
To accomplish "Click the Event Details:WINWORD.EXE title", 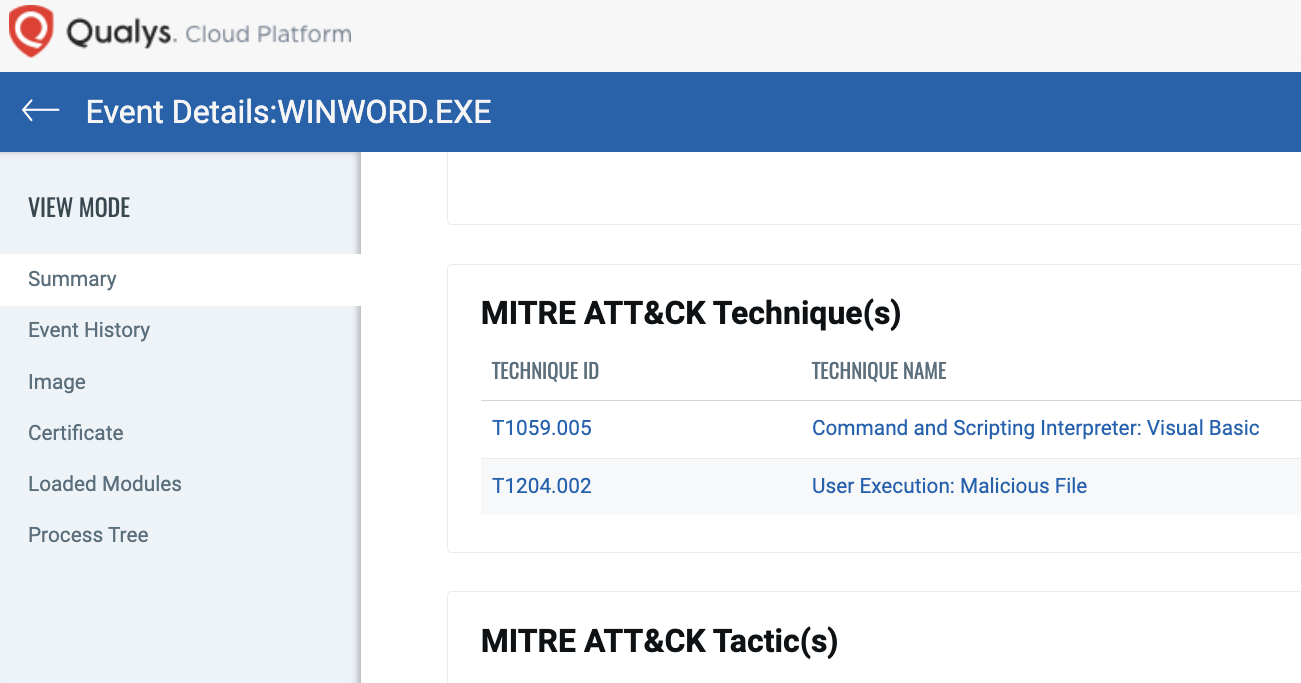I will (289, 111).
